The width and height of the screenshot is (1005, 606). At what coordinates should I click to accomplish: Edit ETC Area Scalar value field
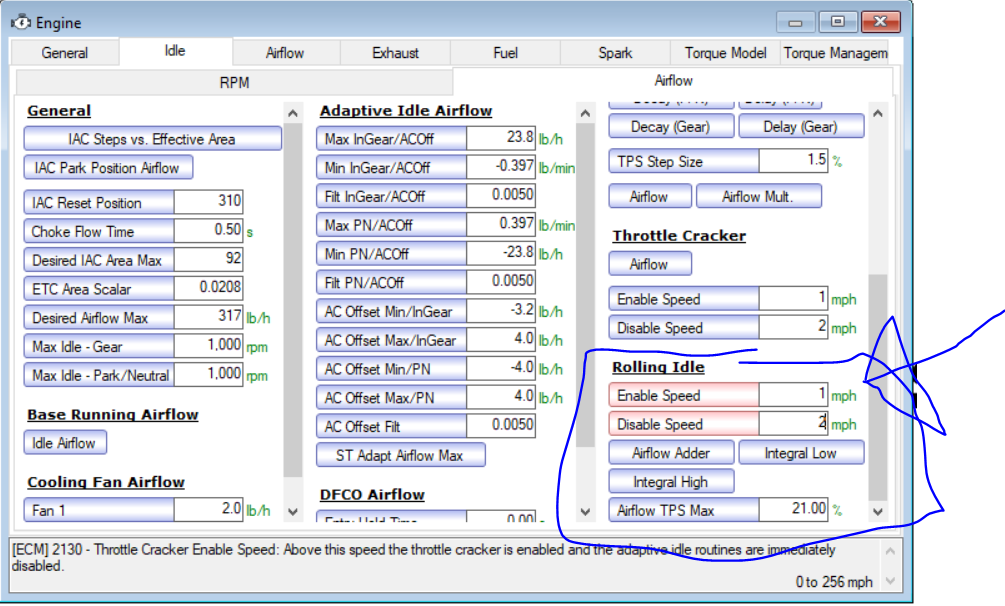tap(208, 288)
